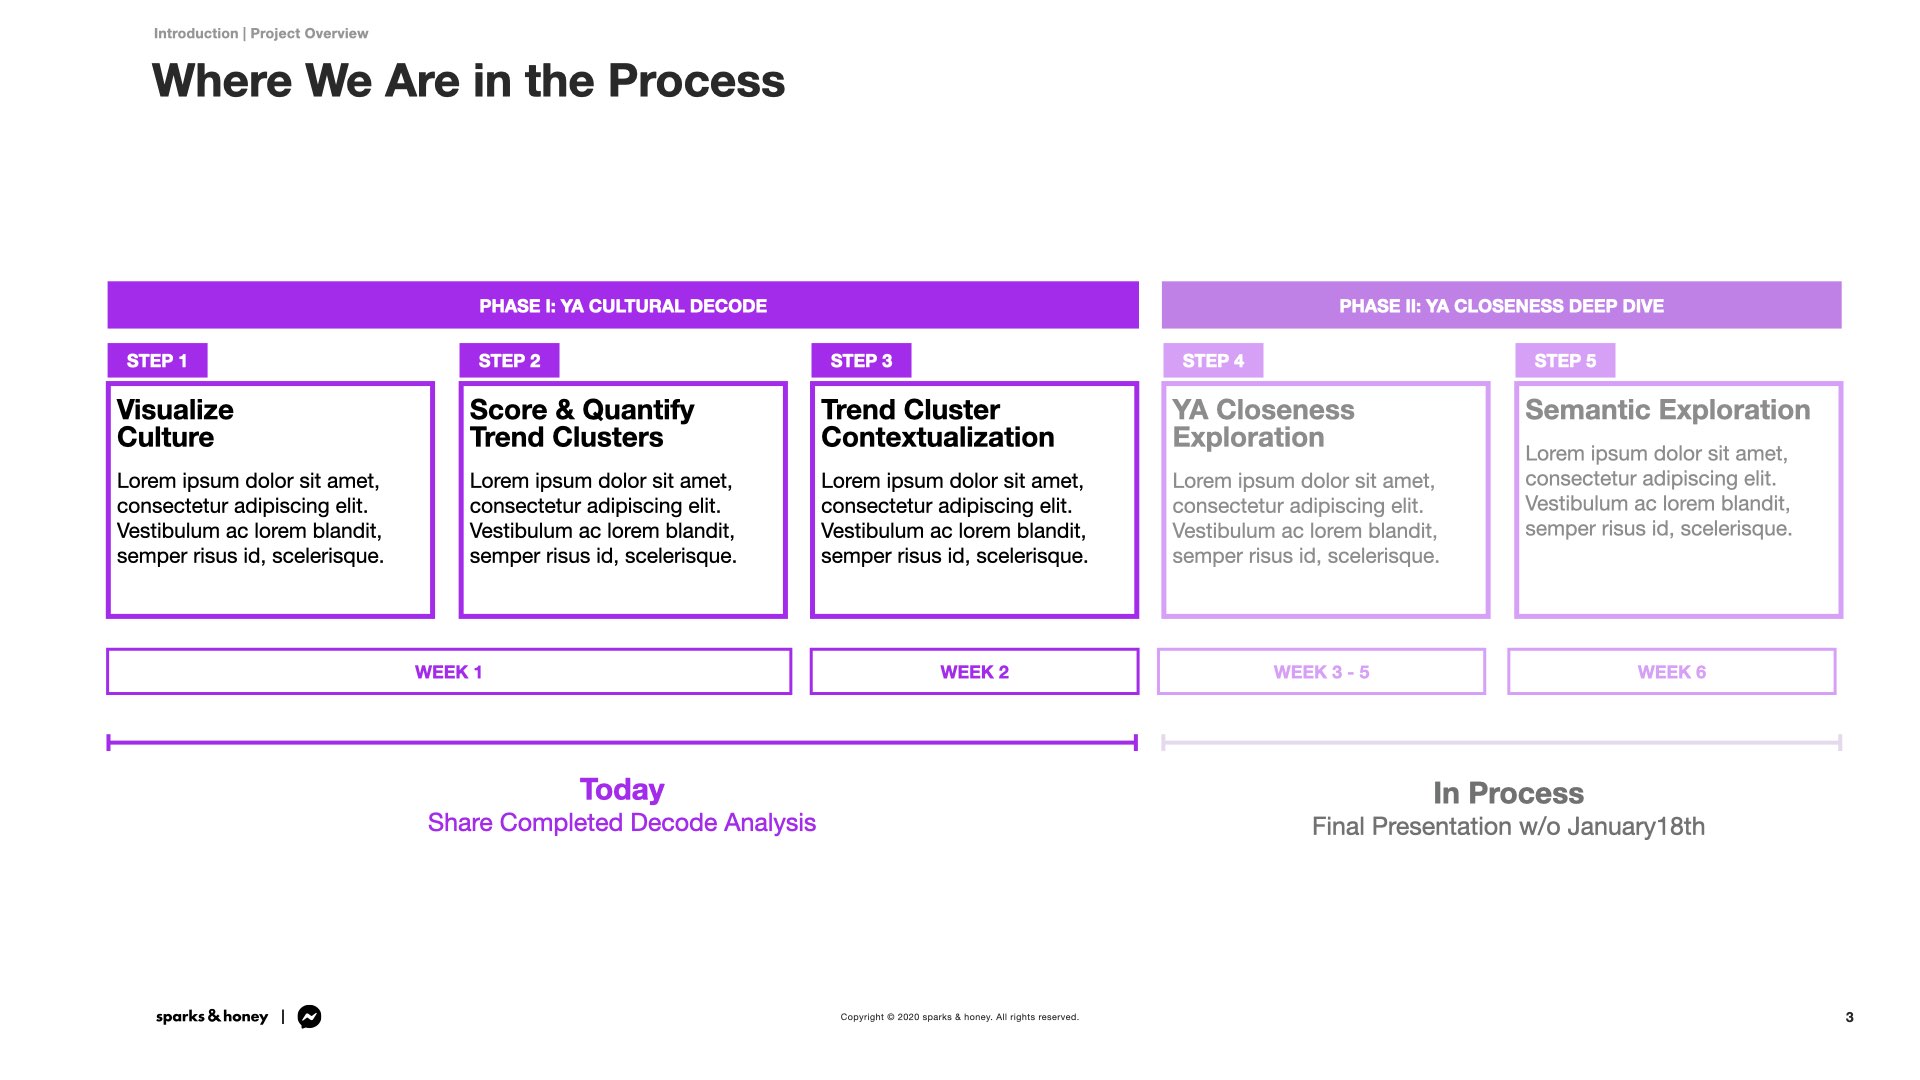The image size is (1920, 1080).
Task: Click the sparks & honey logo
Action: [x=212, y=1017]
